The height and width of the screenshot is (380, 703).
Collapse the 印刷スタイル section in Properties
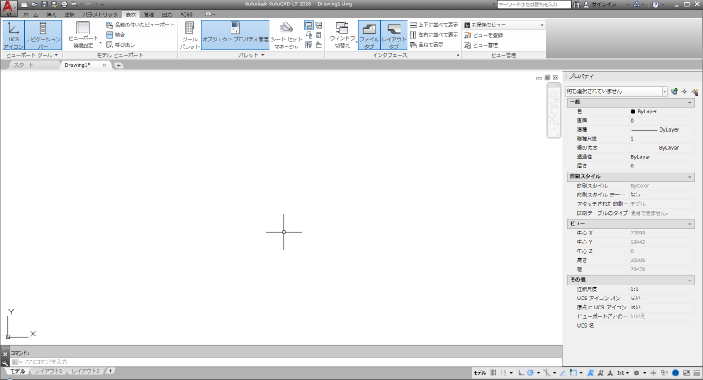click(690, 177)
